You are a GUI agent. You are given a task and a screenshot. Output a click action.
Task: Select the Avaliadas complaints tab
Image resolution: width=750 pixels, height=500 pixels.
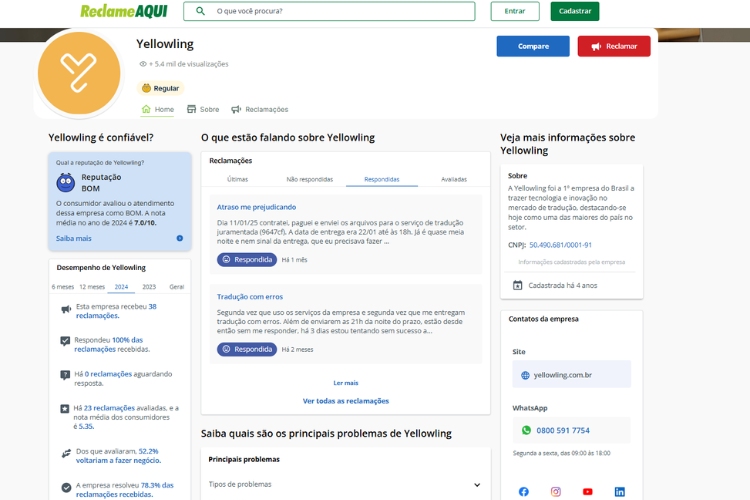454,179
